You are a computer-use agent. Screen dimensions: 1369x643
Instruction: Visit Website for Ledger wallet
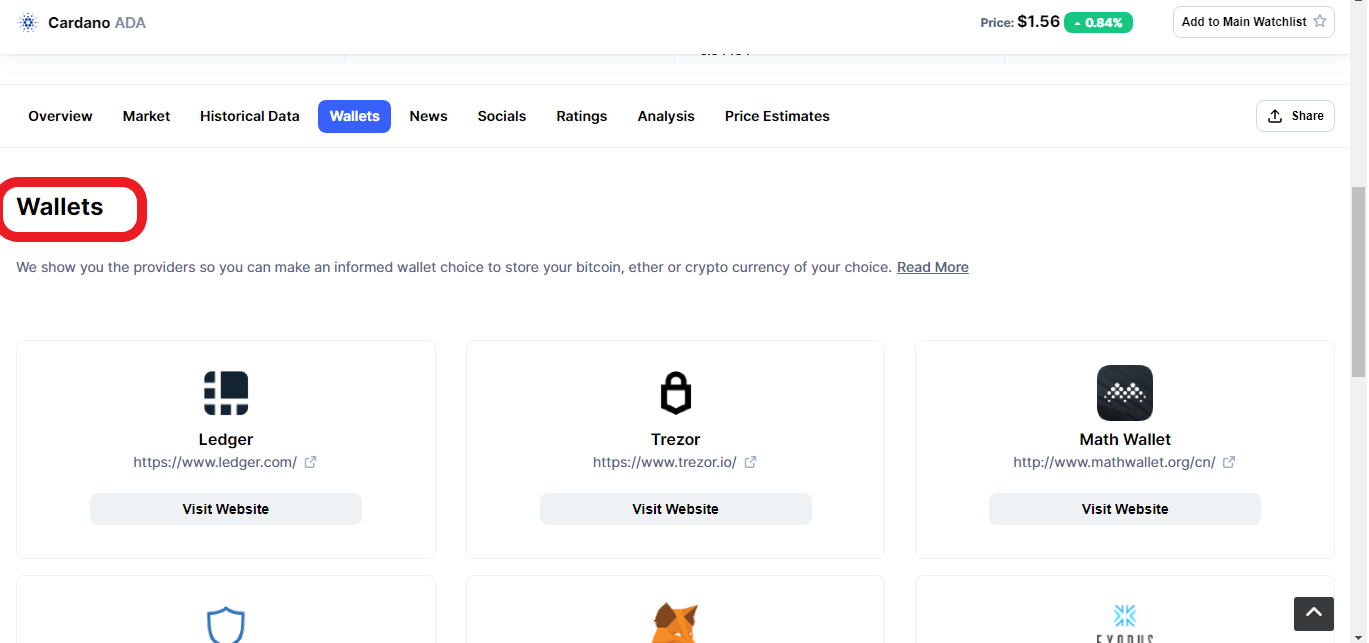tap(226, 509)
